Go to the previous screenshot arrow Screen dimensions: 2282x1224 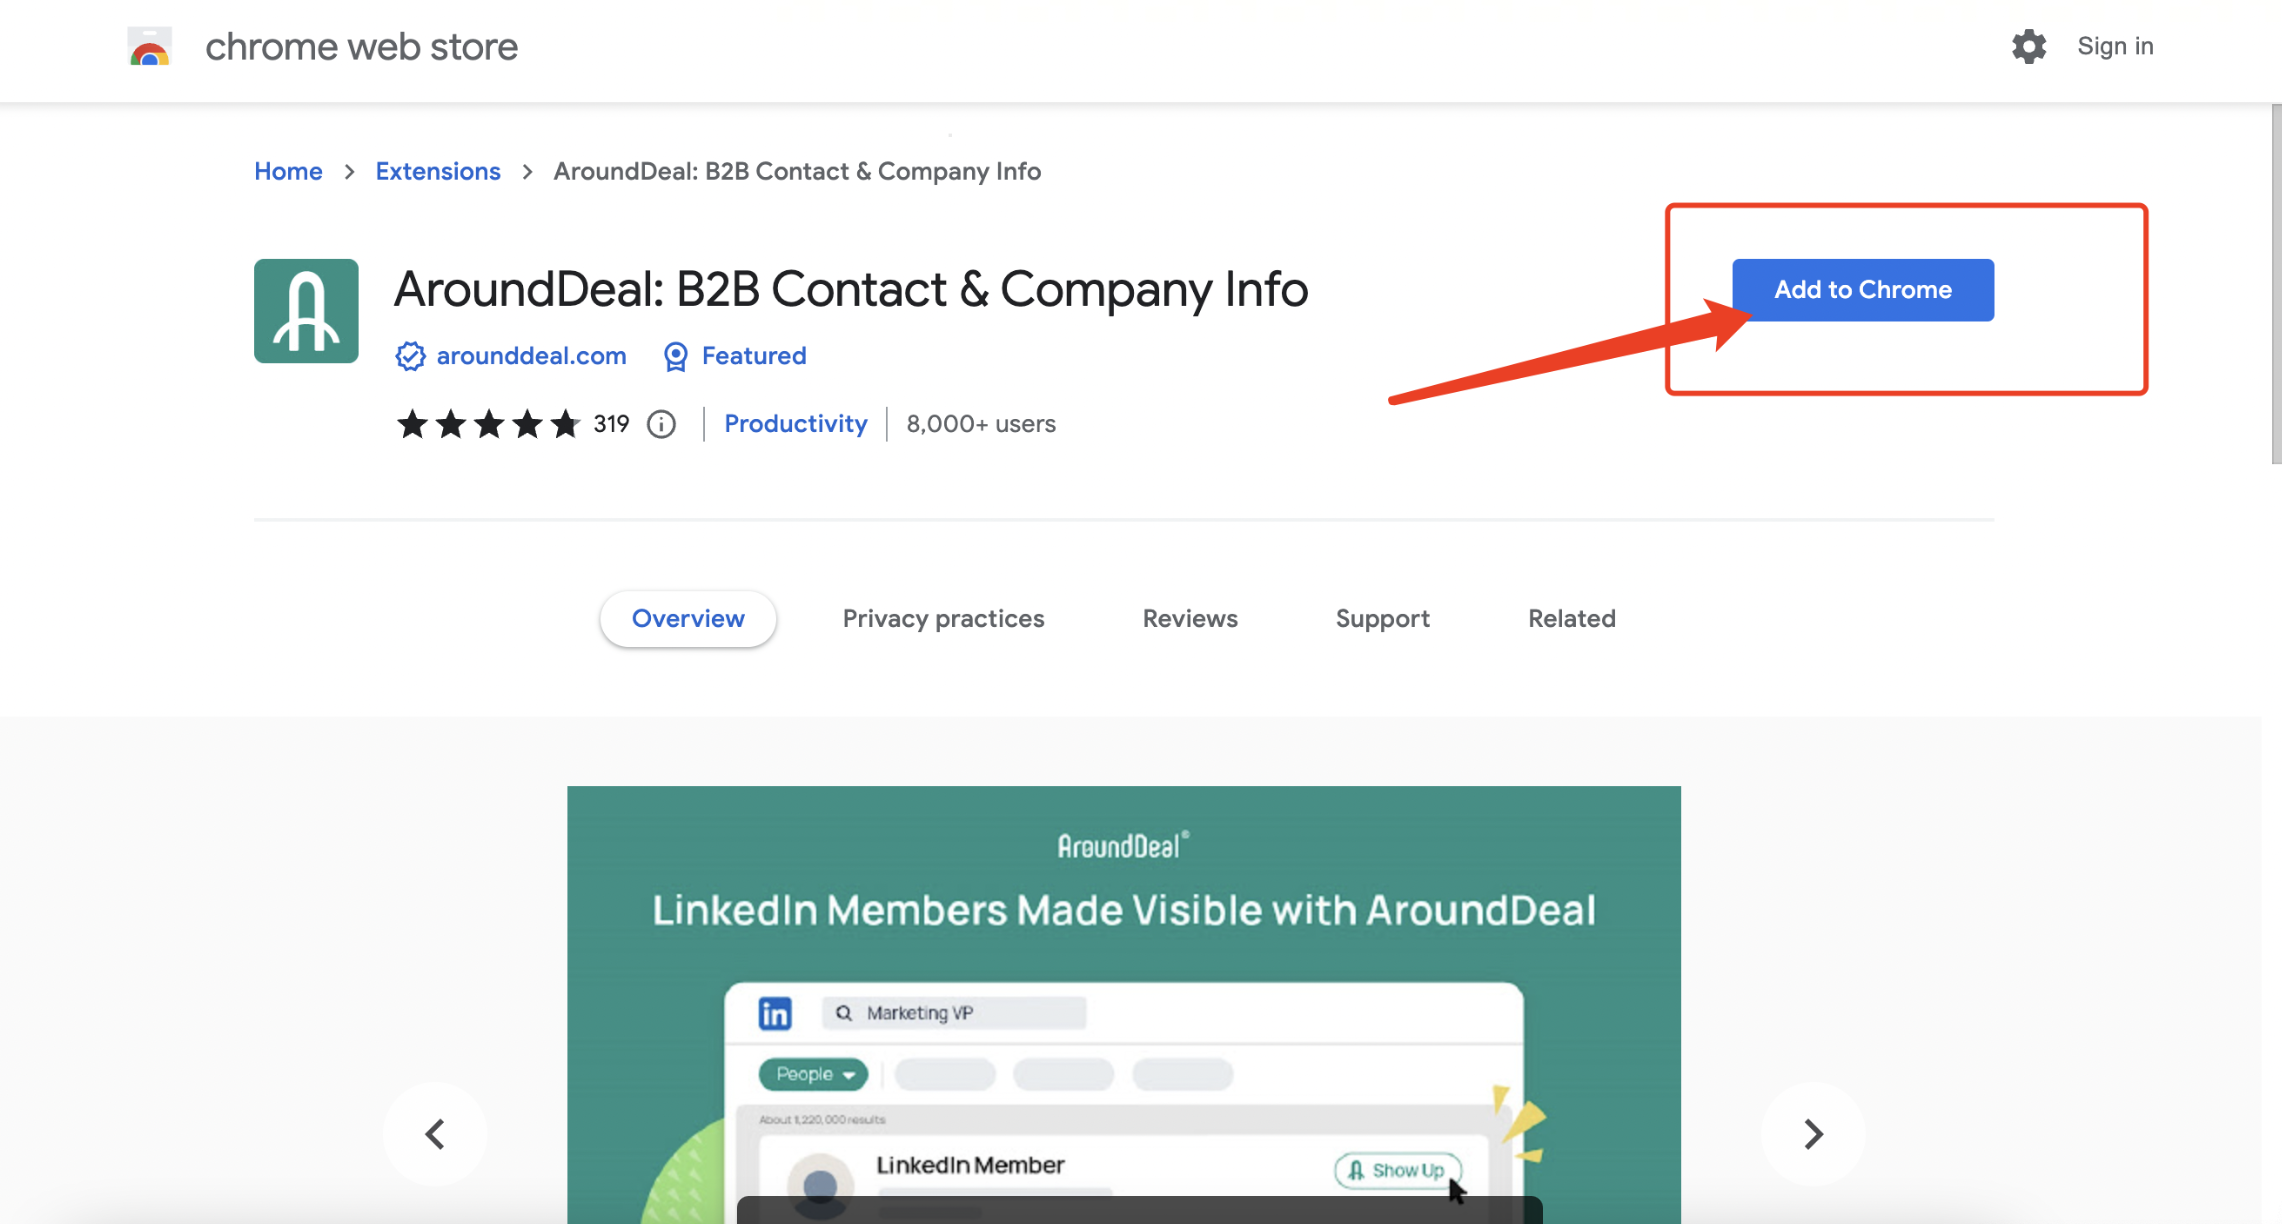[x=435, y=1133]
